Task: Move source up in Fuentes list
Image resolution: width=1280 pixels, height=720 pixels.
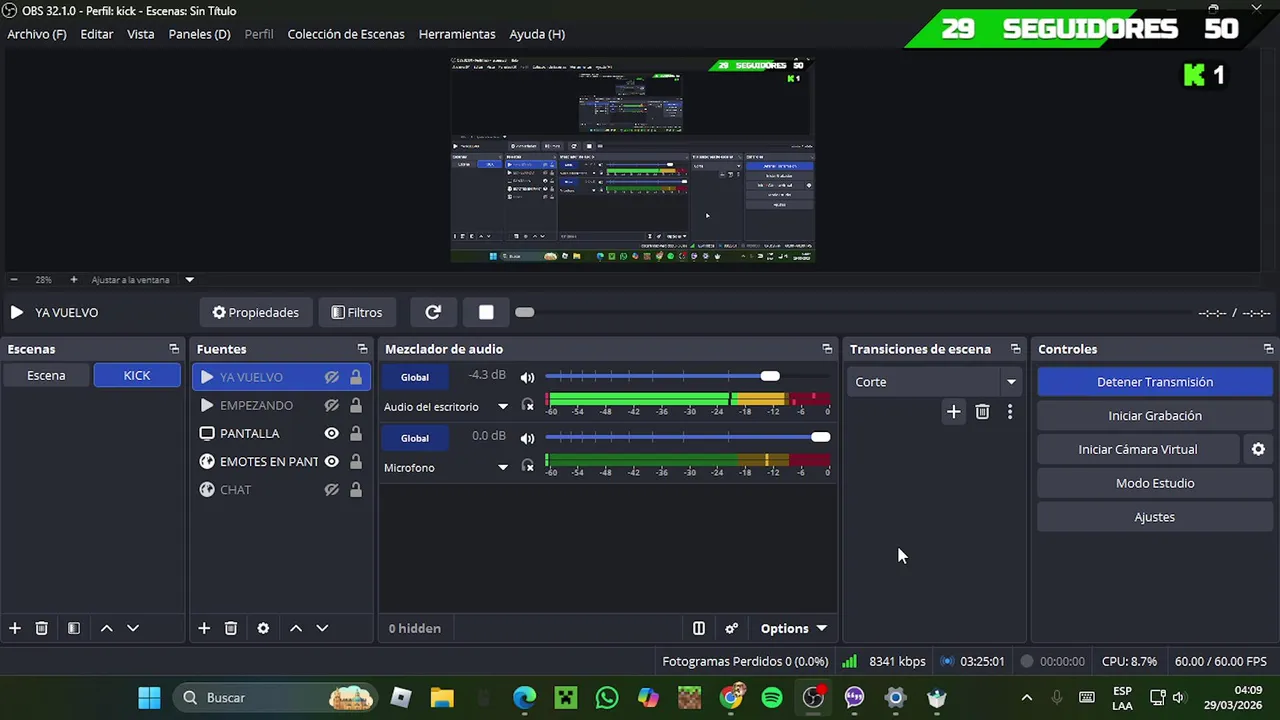Action: (296, 628)
